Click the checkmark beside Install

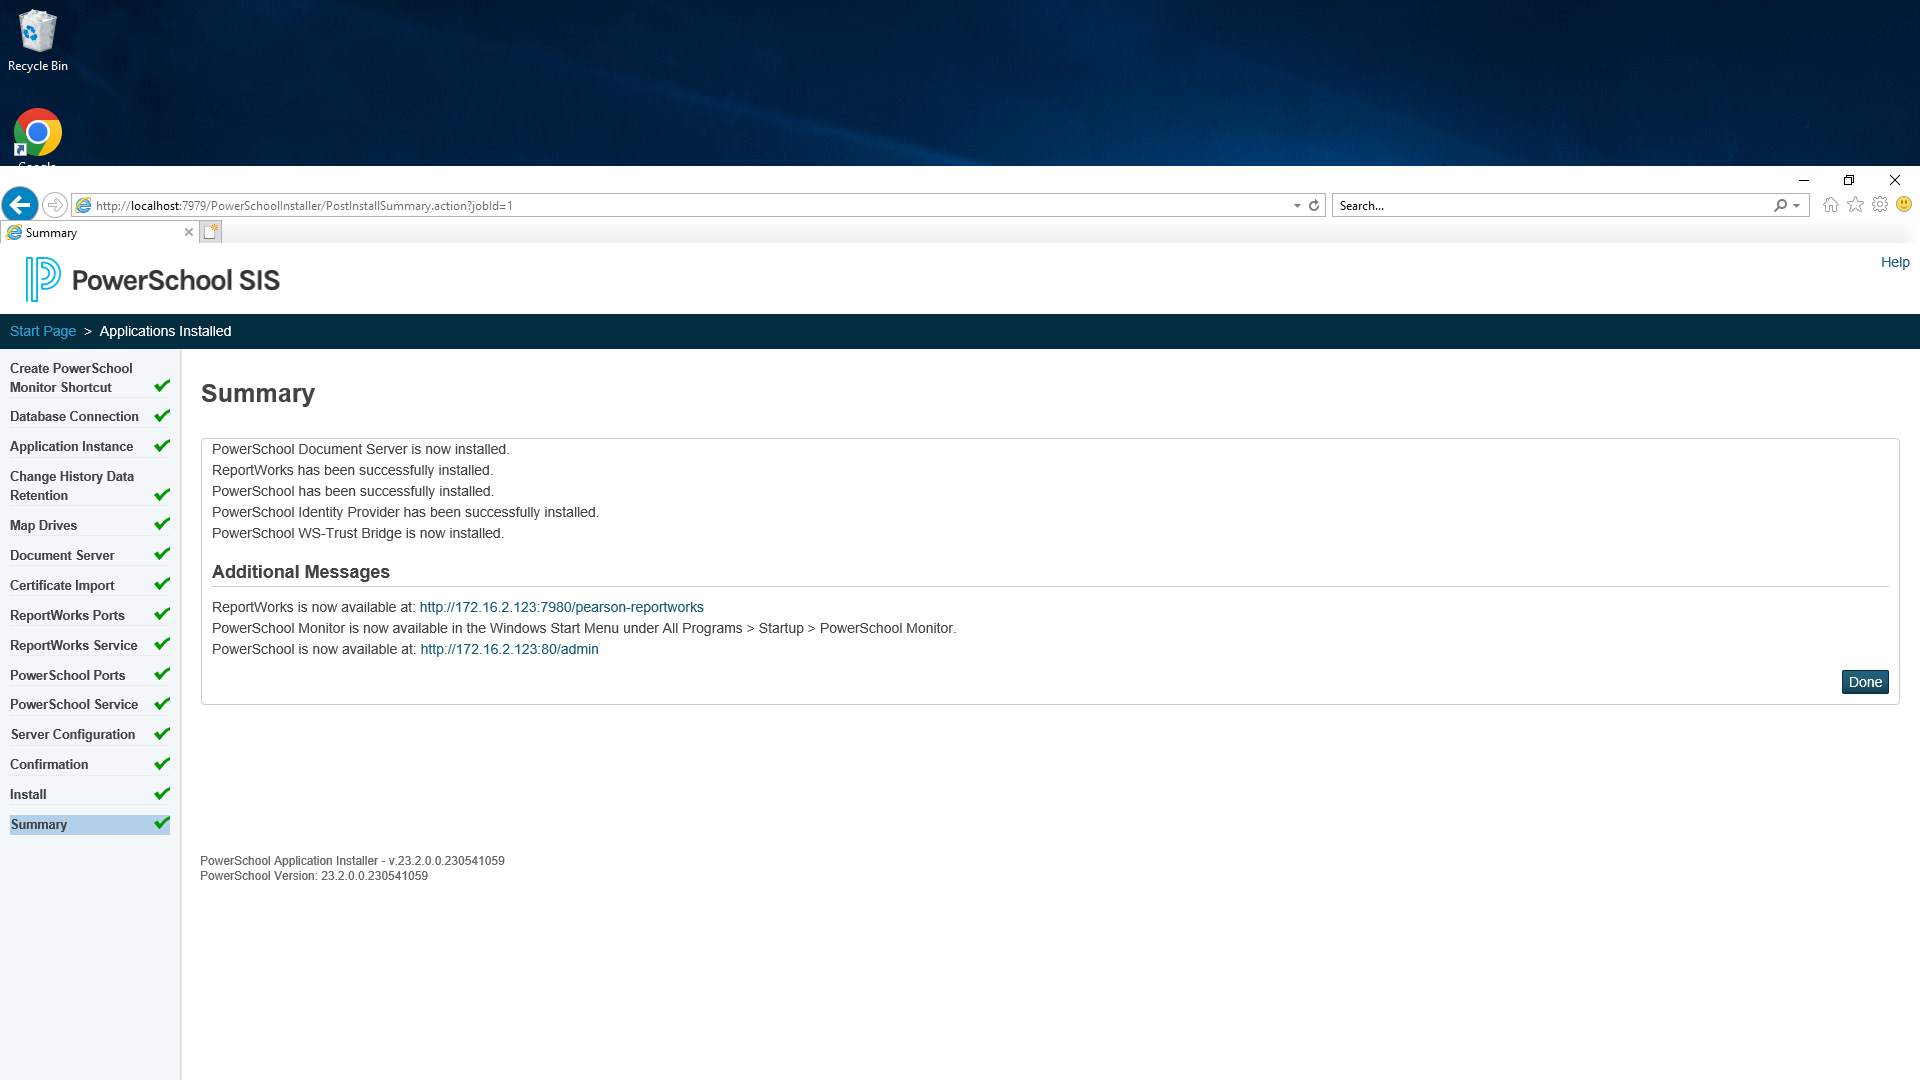162,793
